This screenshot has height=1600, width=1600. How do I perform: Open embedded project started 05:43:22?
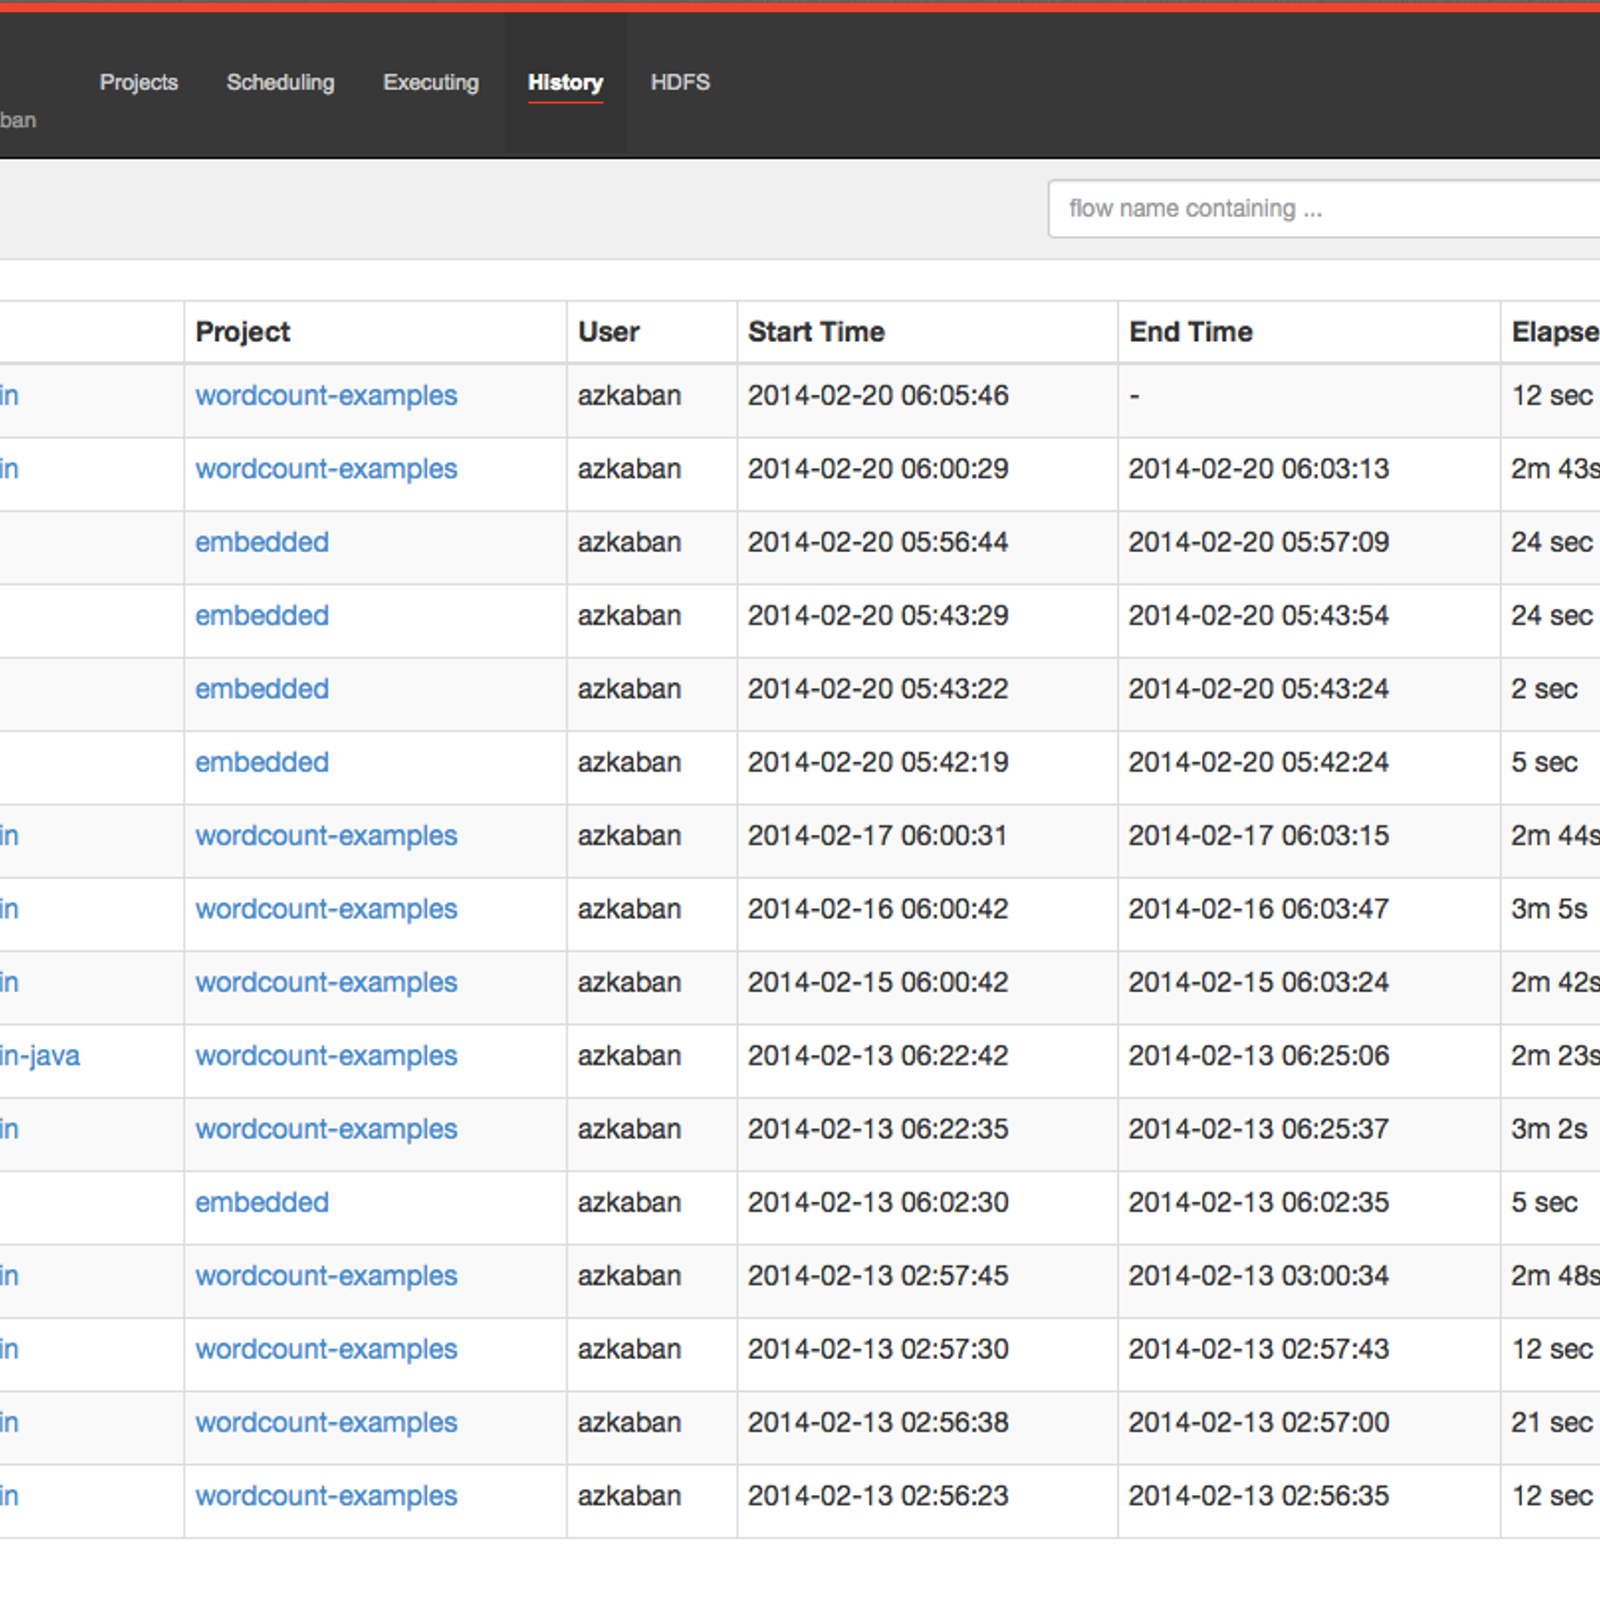pos(262,689)
